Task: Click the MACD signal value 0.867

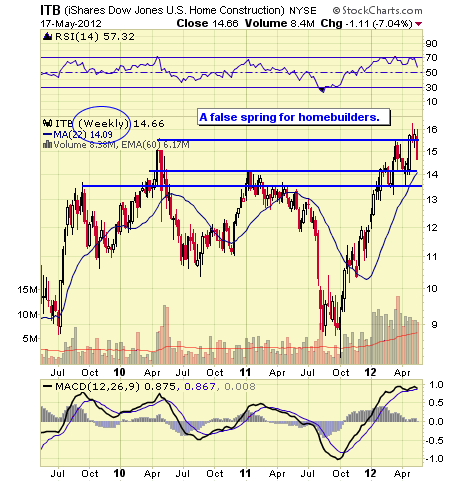Action: [199, 387]
